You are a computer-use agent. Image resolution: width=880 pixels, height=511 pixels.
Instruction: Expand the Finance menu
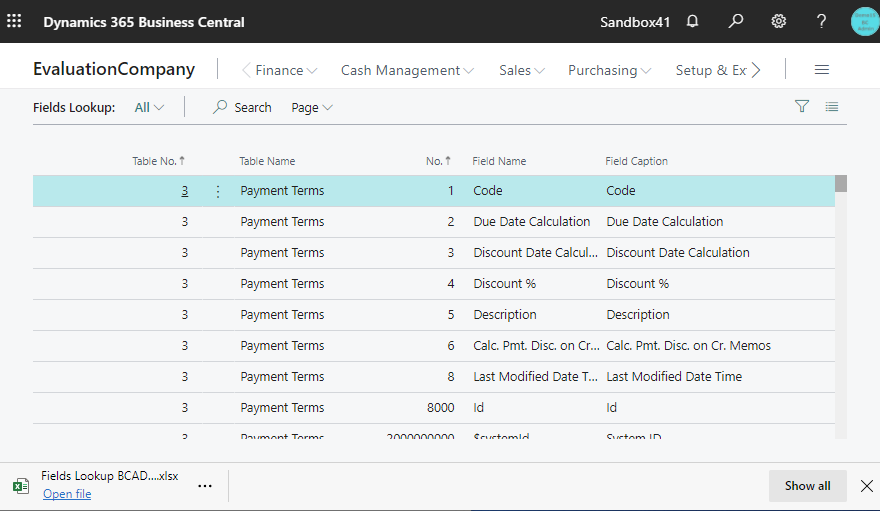coord(286,70)
